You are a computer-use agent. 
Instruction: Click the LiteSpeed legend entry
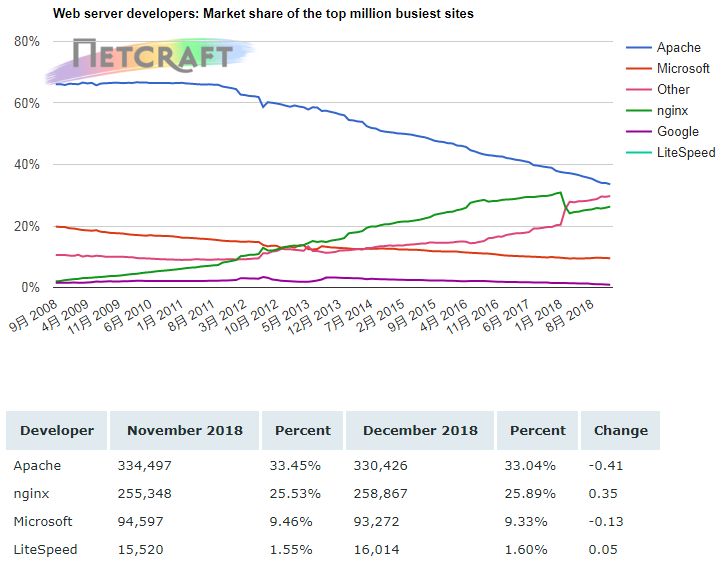[x=671, y=153]
